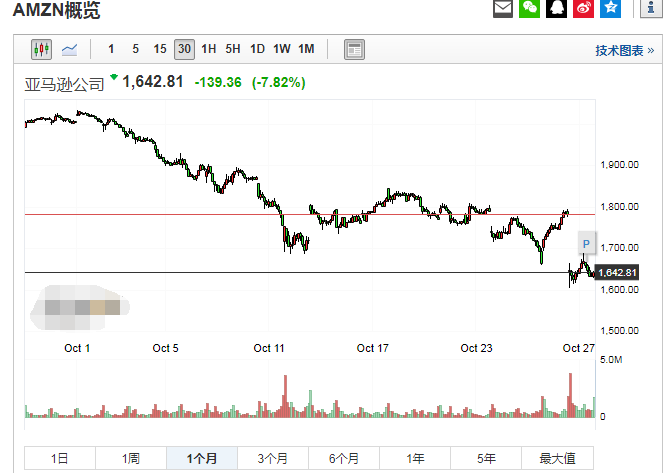Share the page via email envelope icon
Image resolution: width=670 pixels, height=473 pixels.
coord(503,8)
